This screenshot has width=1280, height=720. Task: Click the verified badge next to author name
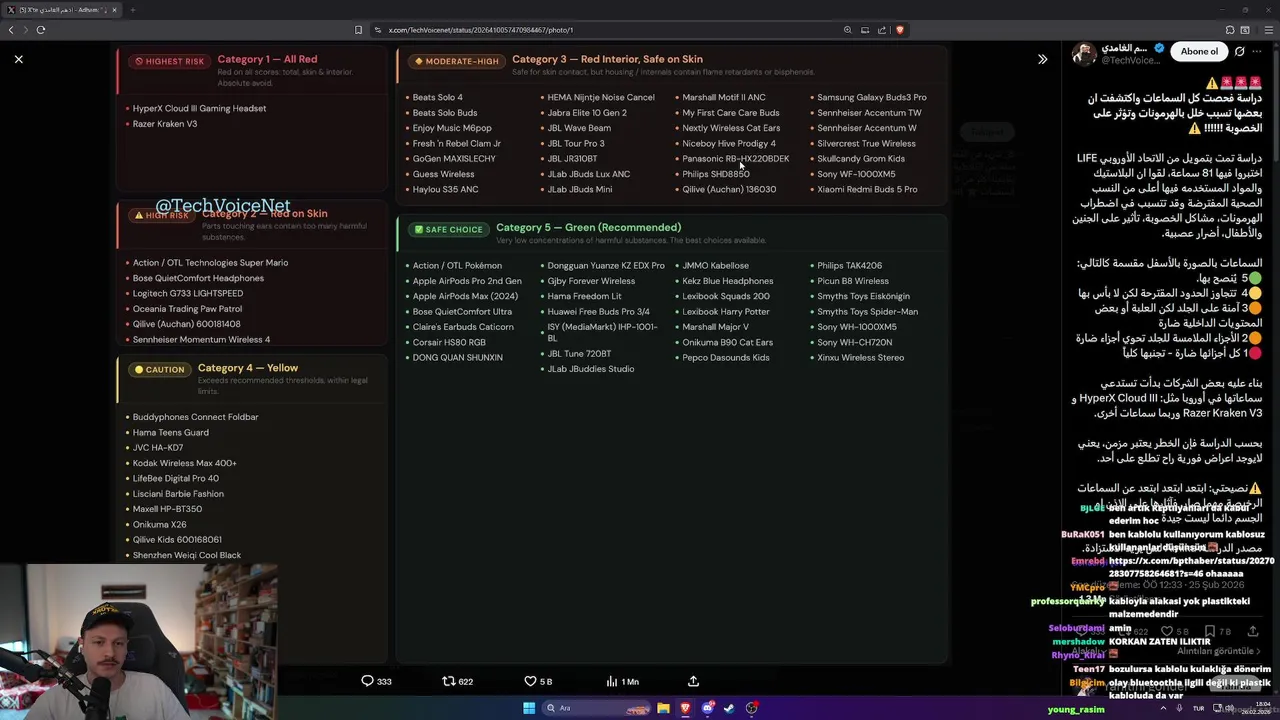(1159, 48)
